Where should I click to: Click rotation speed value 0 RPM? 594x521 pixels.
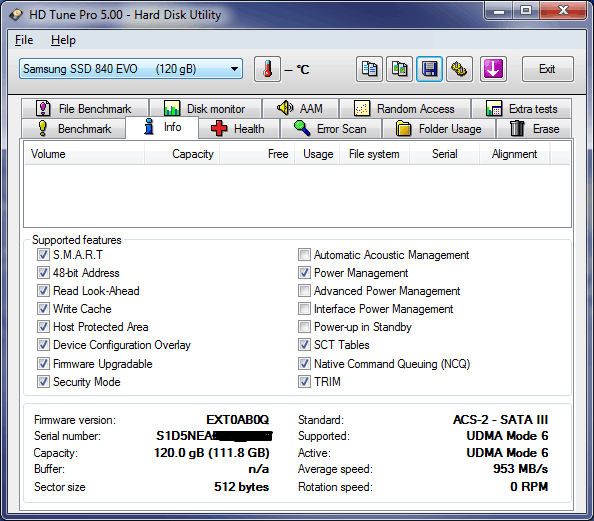[529, 487]
